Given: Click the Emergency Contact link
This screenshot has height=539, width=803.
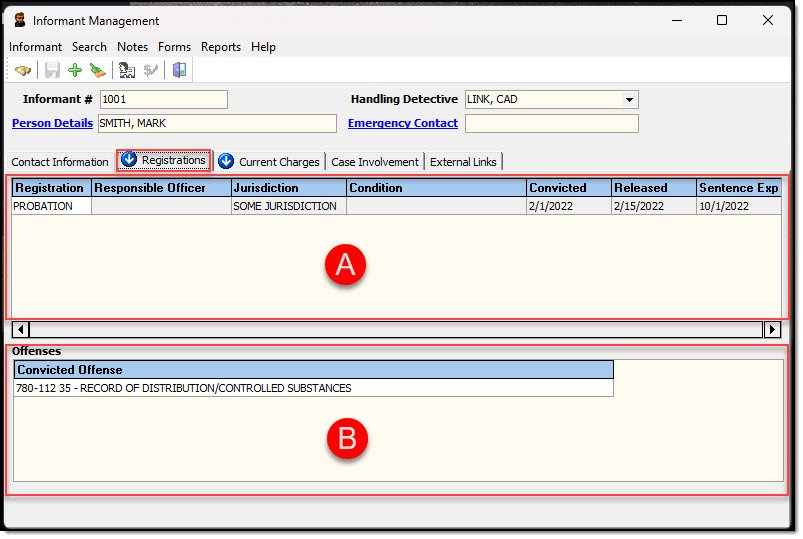Looking at the screenshot, I should click(402, 123).
